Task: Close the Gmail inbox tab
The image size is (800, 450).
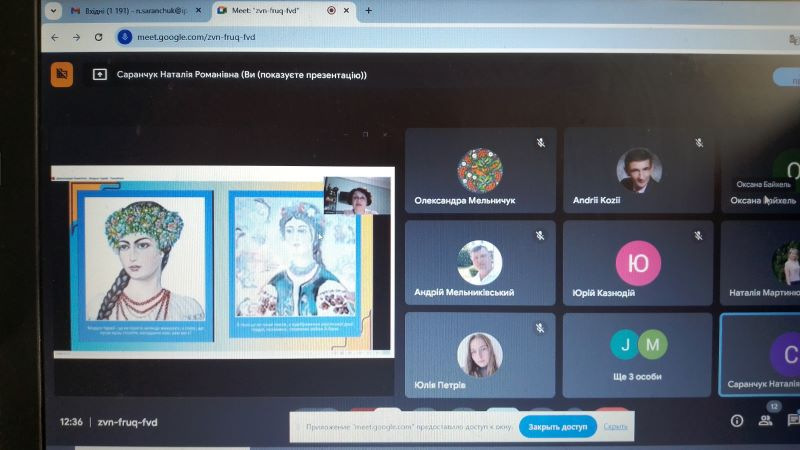Action: [198, 10]
